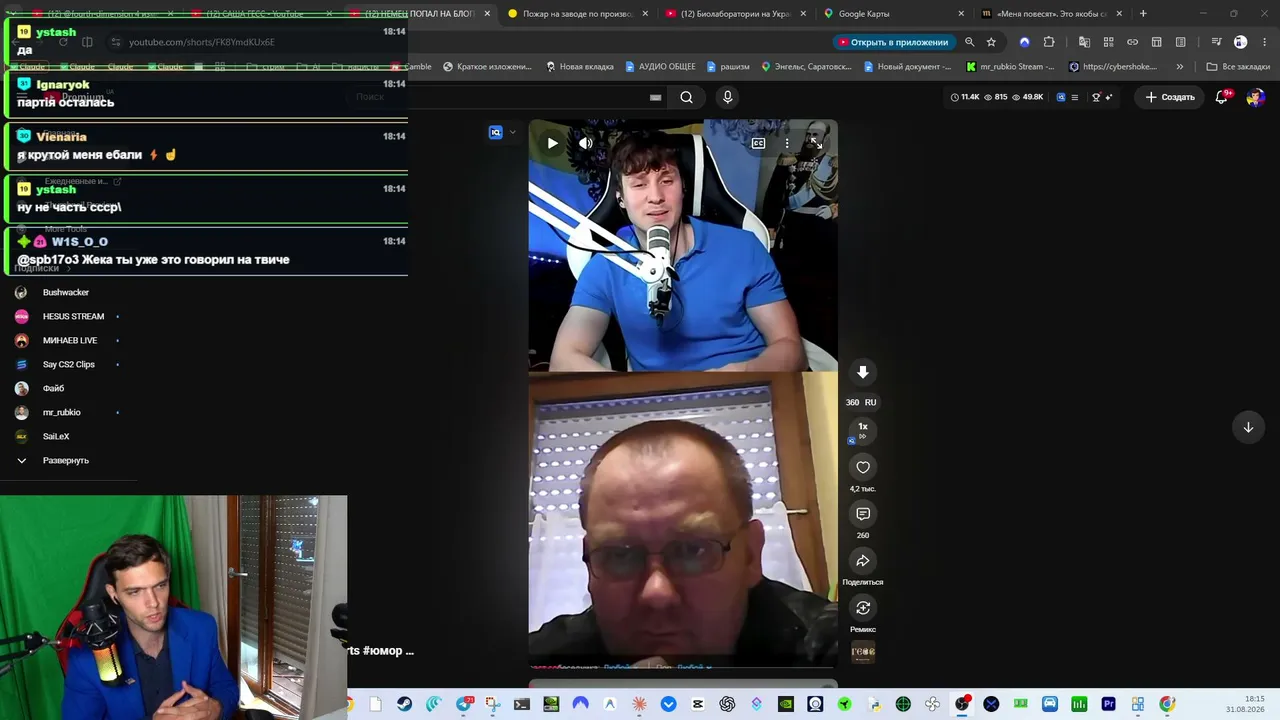This screenshot has height=720, width=1280.
Task: Open Steam from the taskbar
Action: pos(404,704)
